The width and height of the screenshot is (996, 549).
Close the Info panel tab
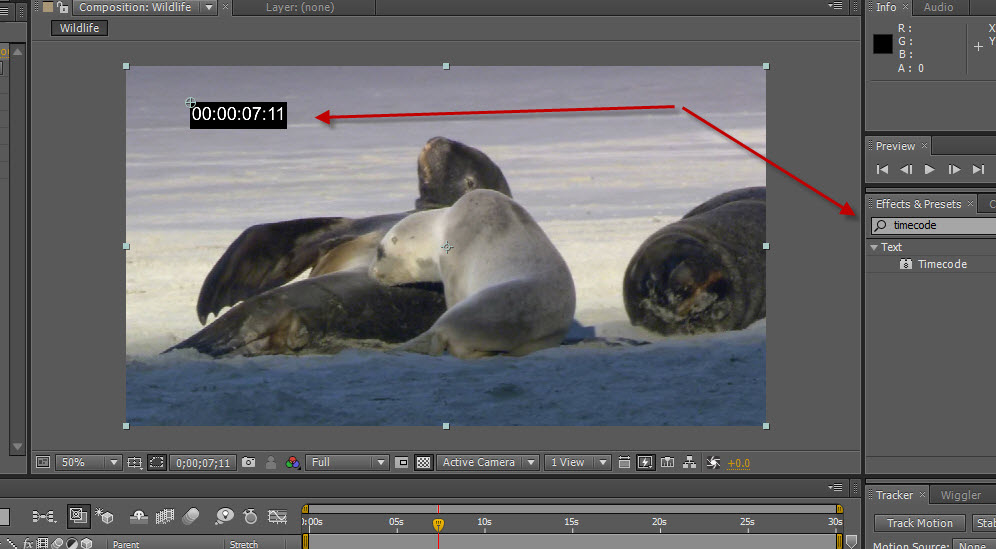906,7
